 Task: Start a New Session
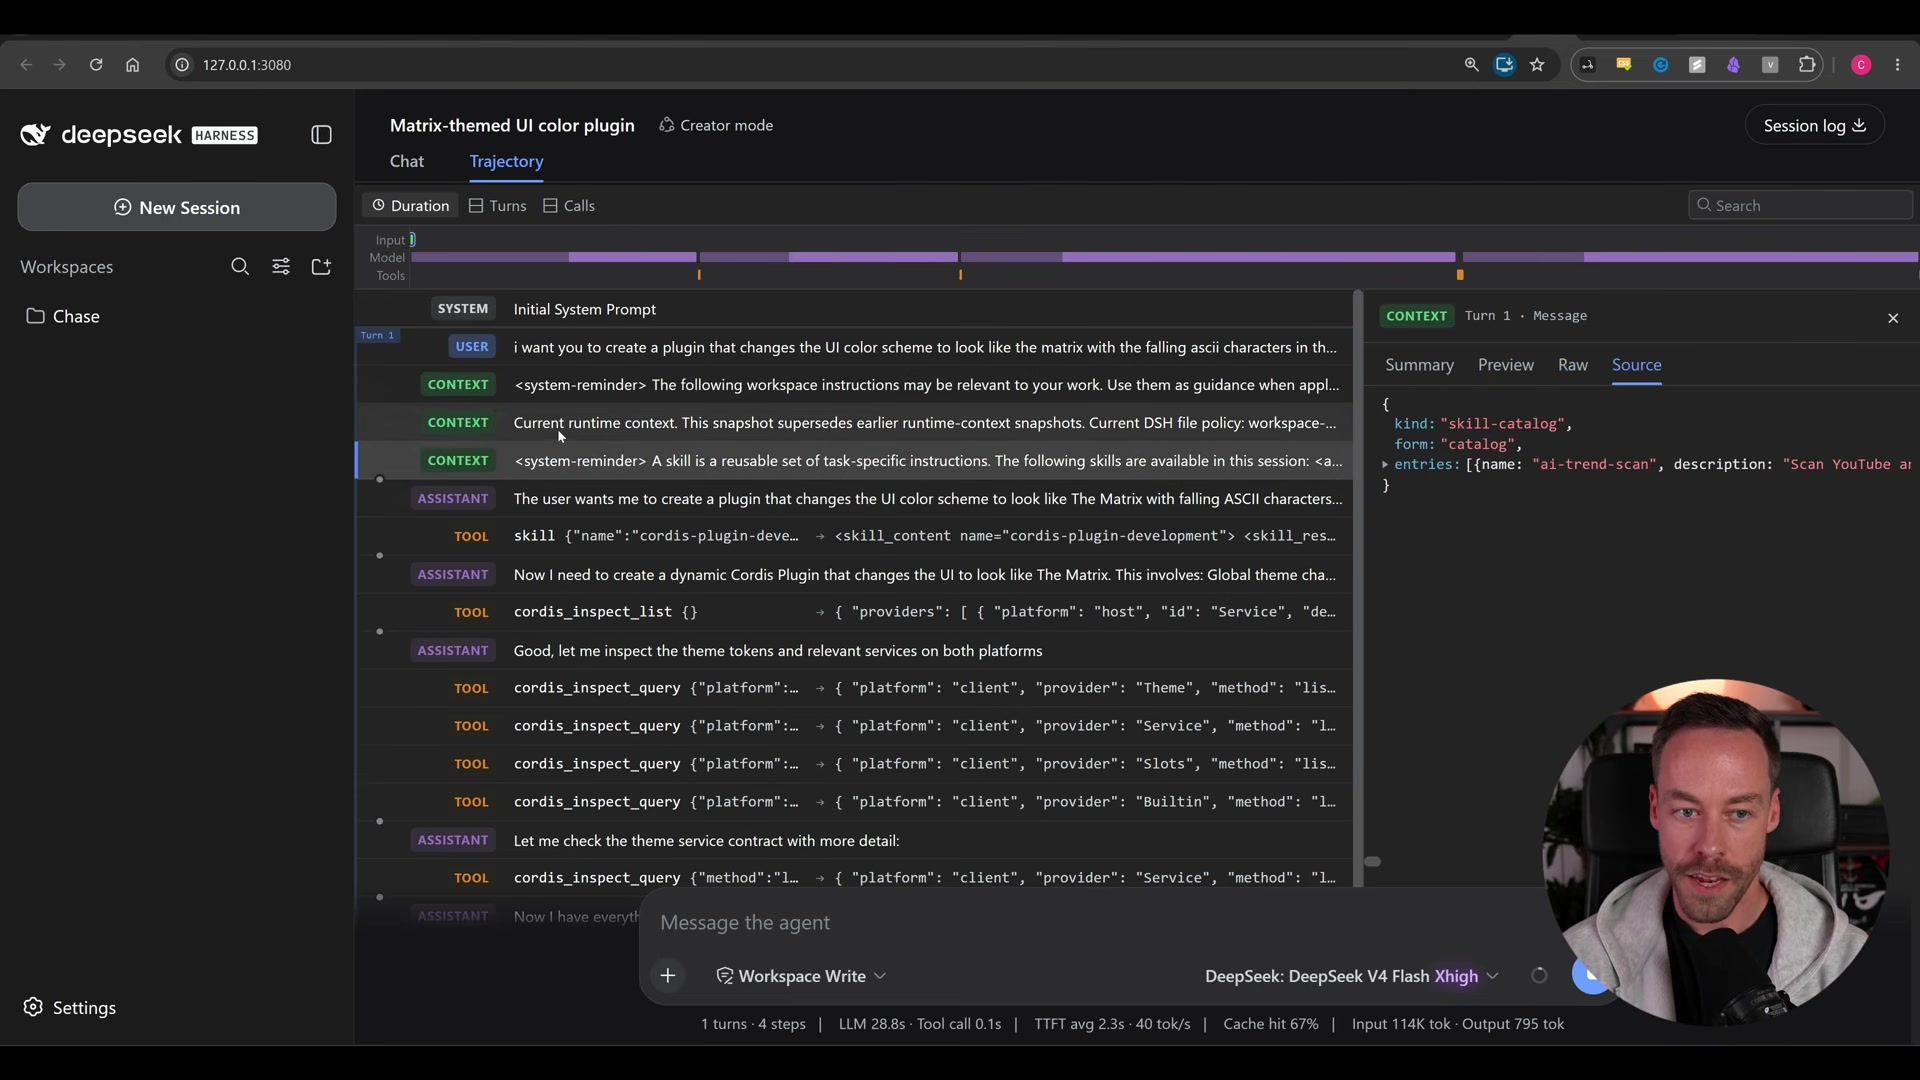pos(177,207)
